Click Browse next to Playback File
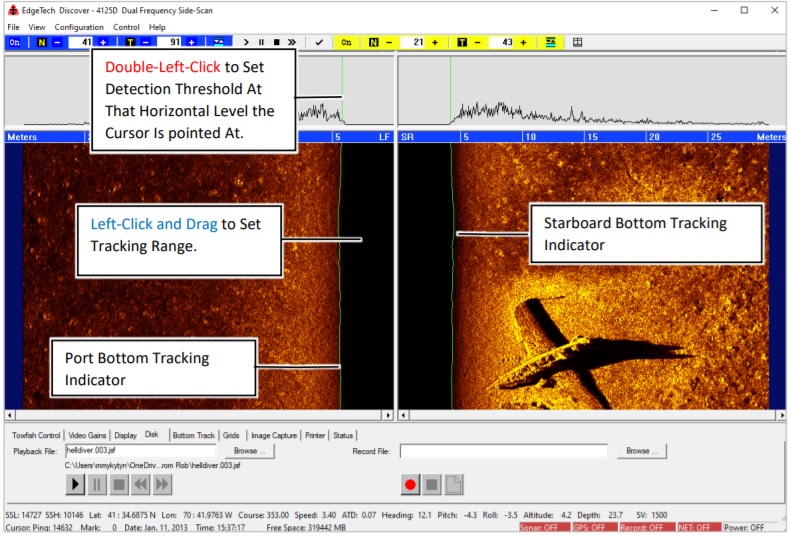This screenshot has height=536, width=789. point(249,451)
